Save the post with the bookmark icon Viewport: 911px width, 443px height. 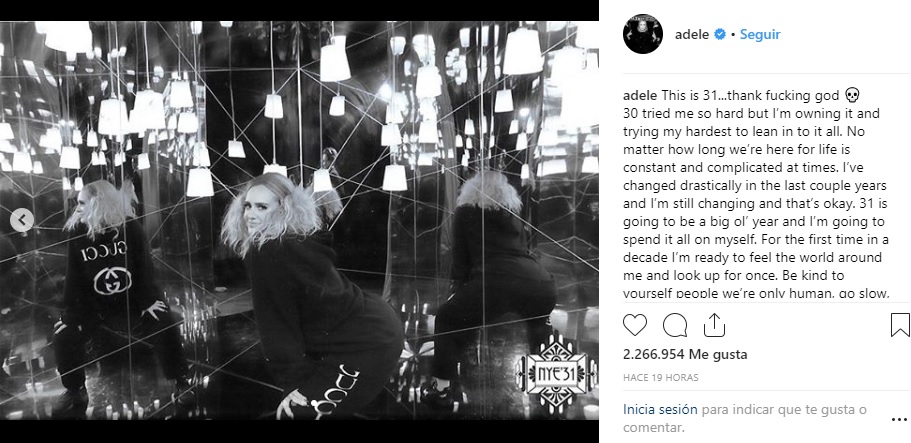coord(899,325)
